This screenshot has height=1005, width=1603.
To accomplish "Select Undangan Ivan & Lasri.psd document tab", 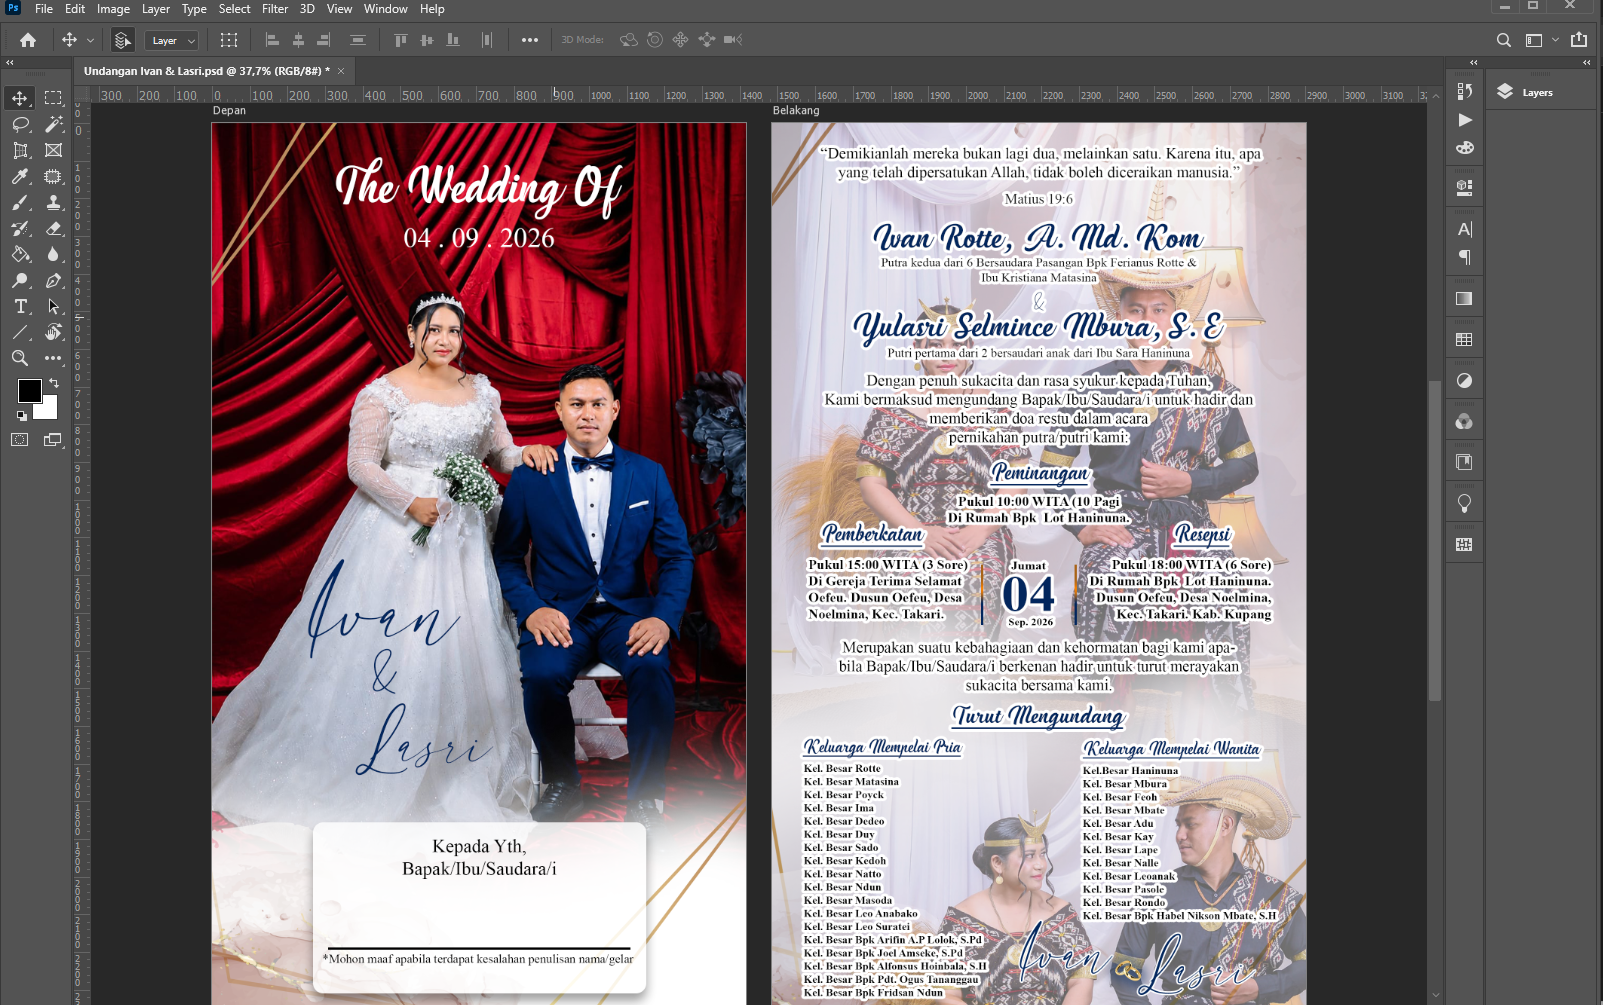I will 206,71.
